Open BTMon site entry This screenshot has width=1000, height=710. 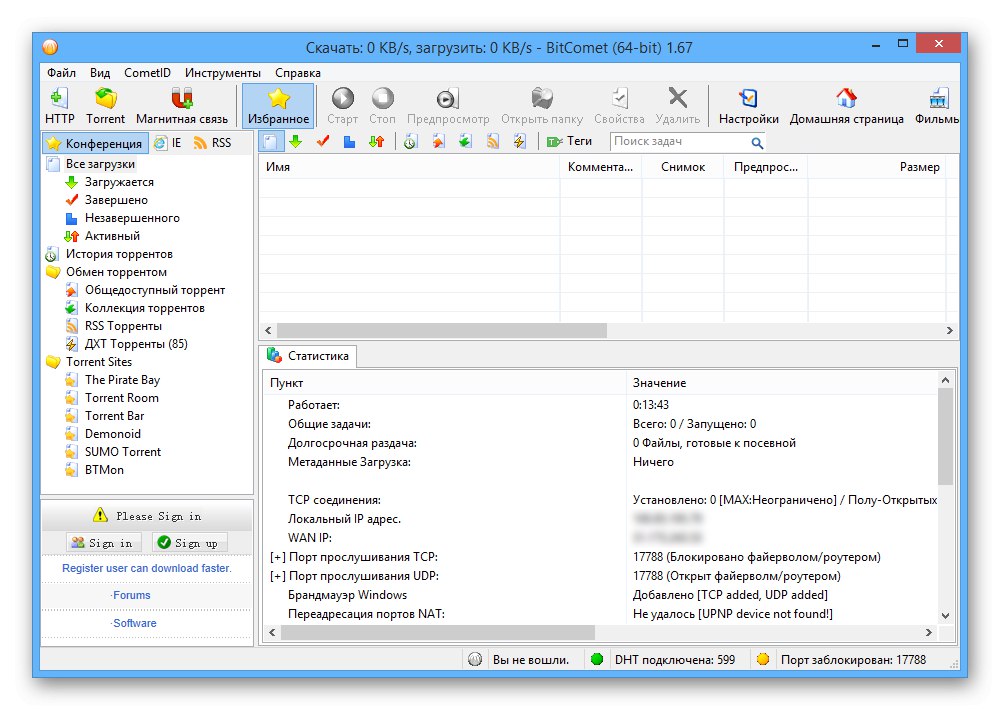[105, 470]
